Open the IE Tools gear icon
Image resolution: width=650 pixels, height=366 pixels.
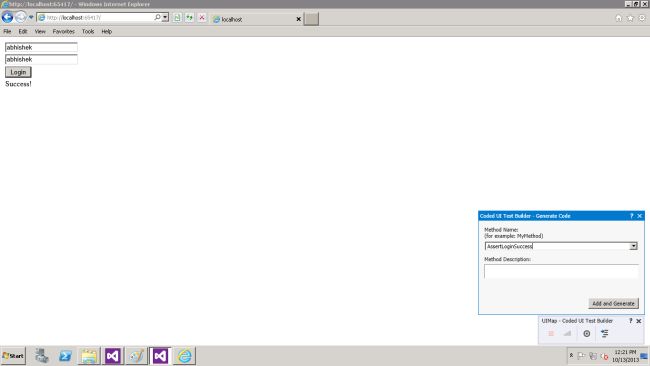pos(642,18)
